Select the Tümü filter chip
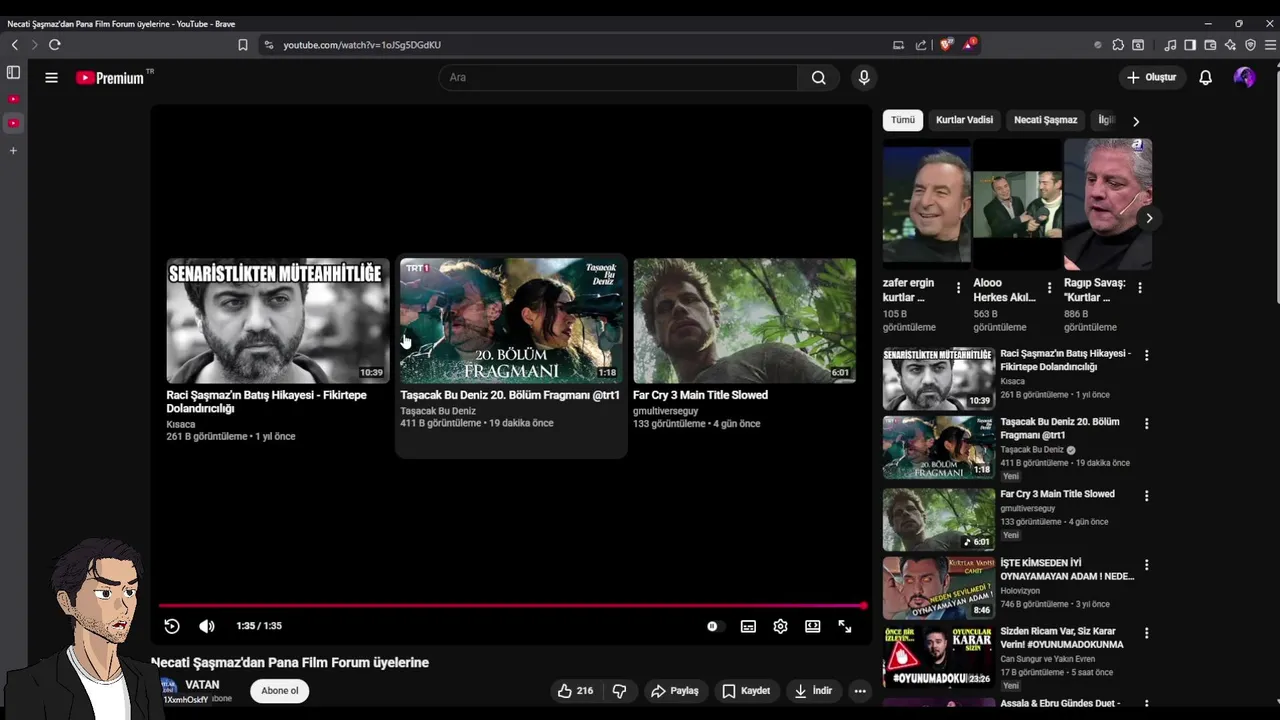1280x720 pixels. tap(903, 120)
